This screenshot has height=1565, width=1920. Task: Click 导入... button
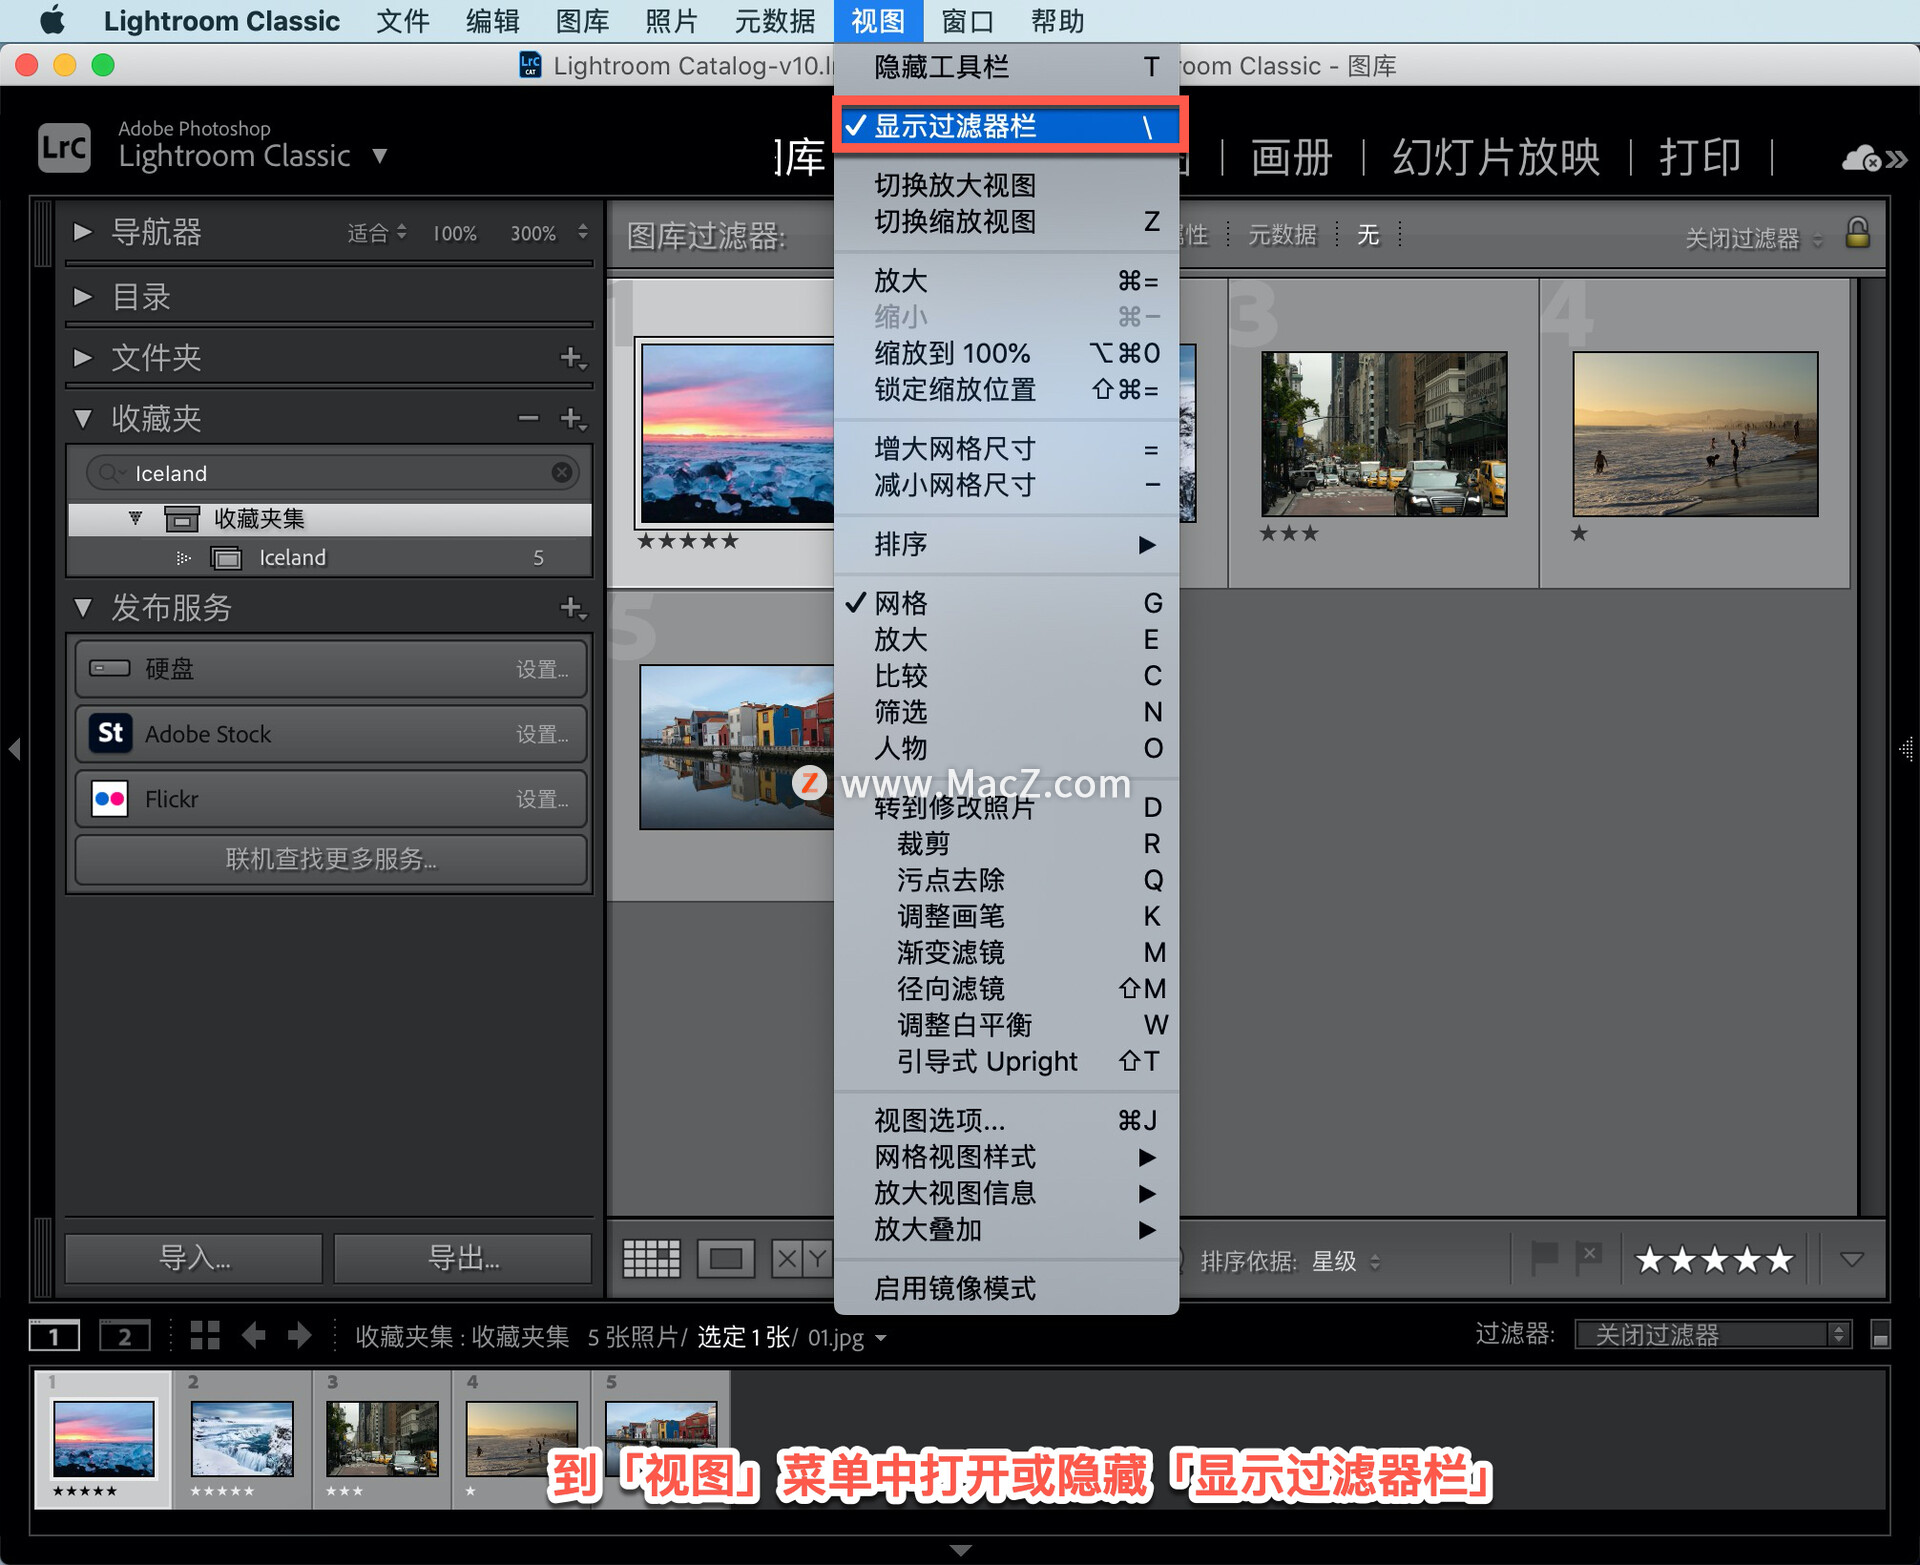[x=194, y=1258]
